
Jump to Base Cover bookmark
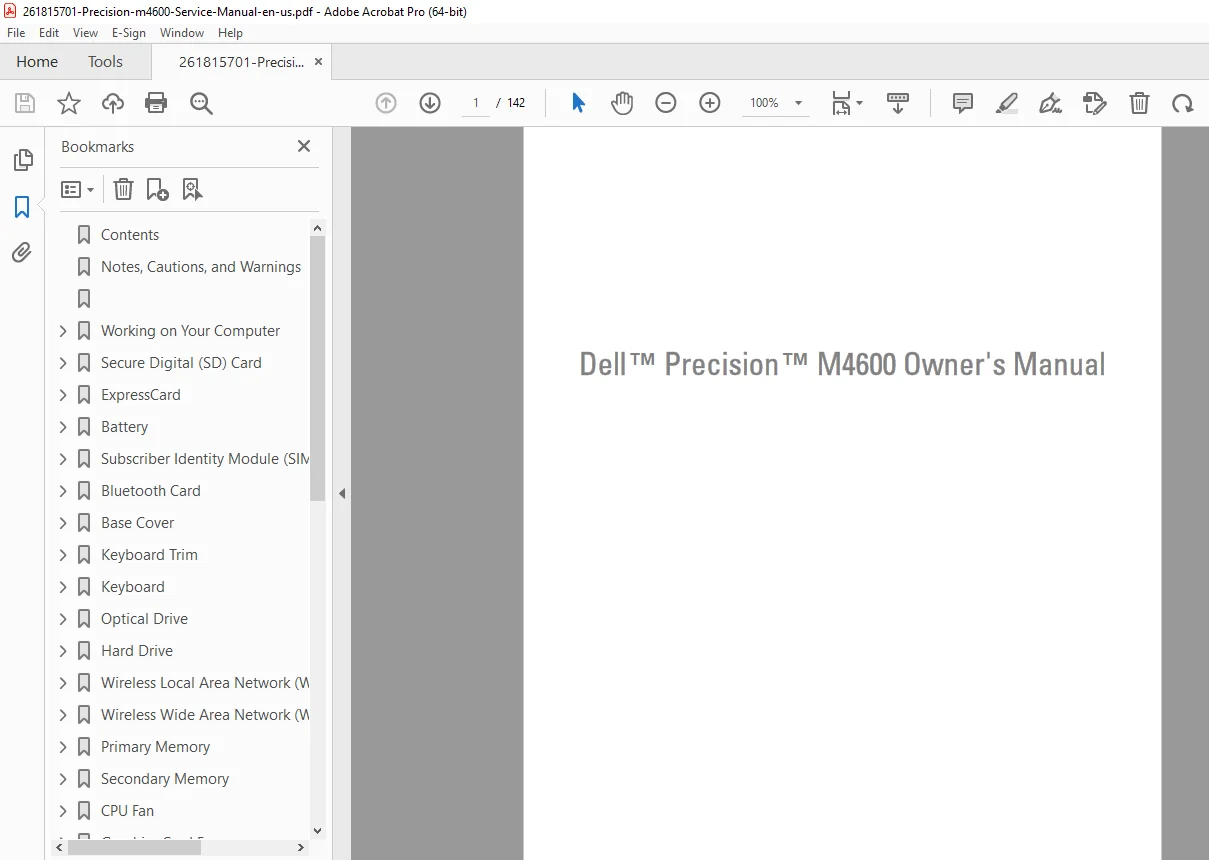(x=137, y=523)
